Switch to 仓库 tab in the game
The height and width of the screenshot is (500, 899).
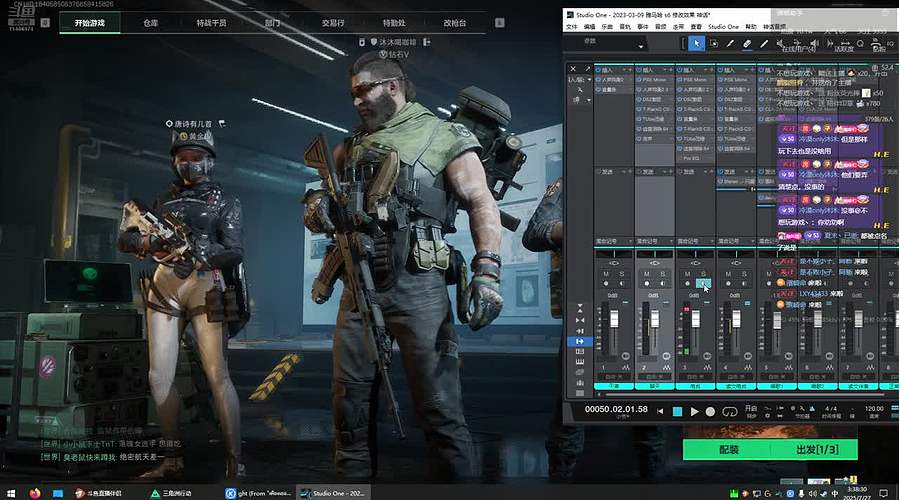(x=150, y=23)
